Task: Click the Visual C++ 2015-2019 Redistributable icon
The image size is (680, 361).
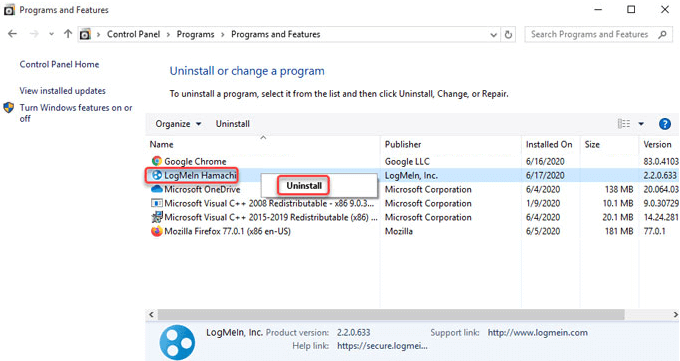Action: [157, 217]
